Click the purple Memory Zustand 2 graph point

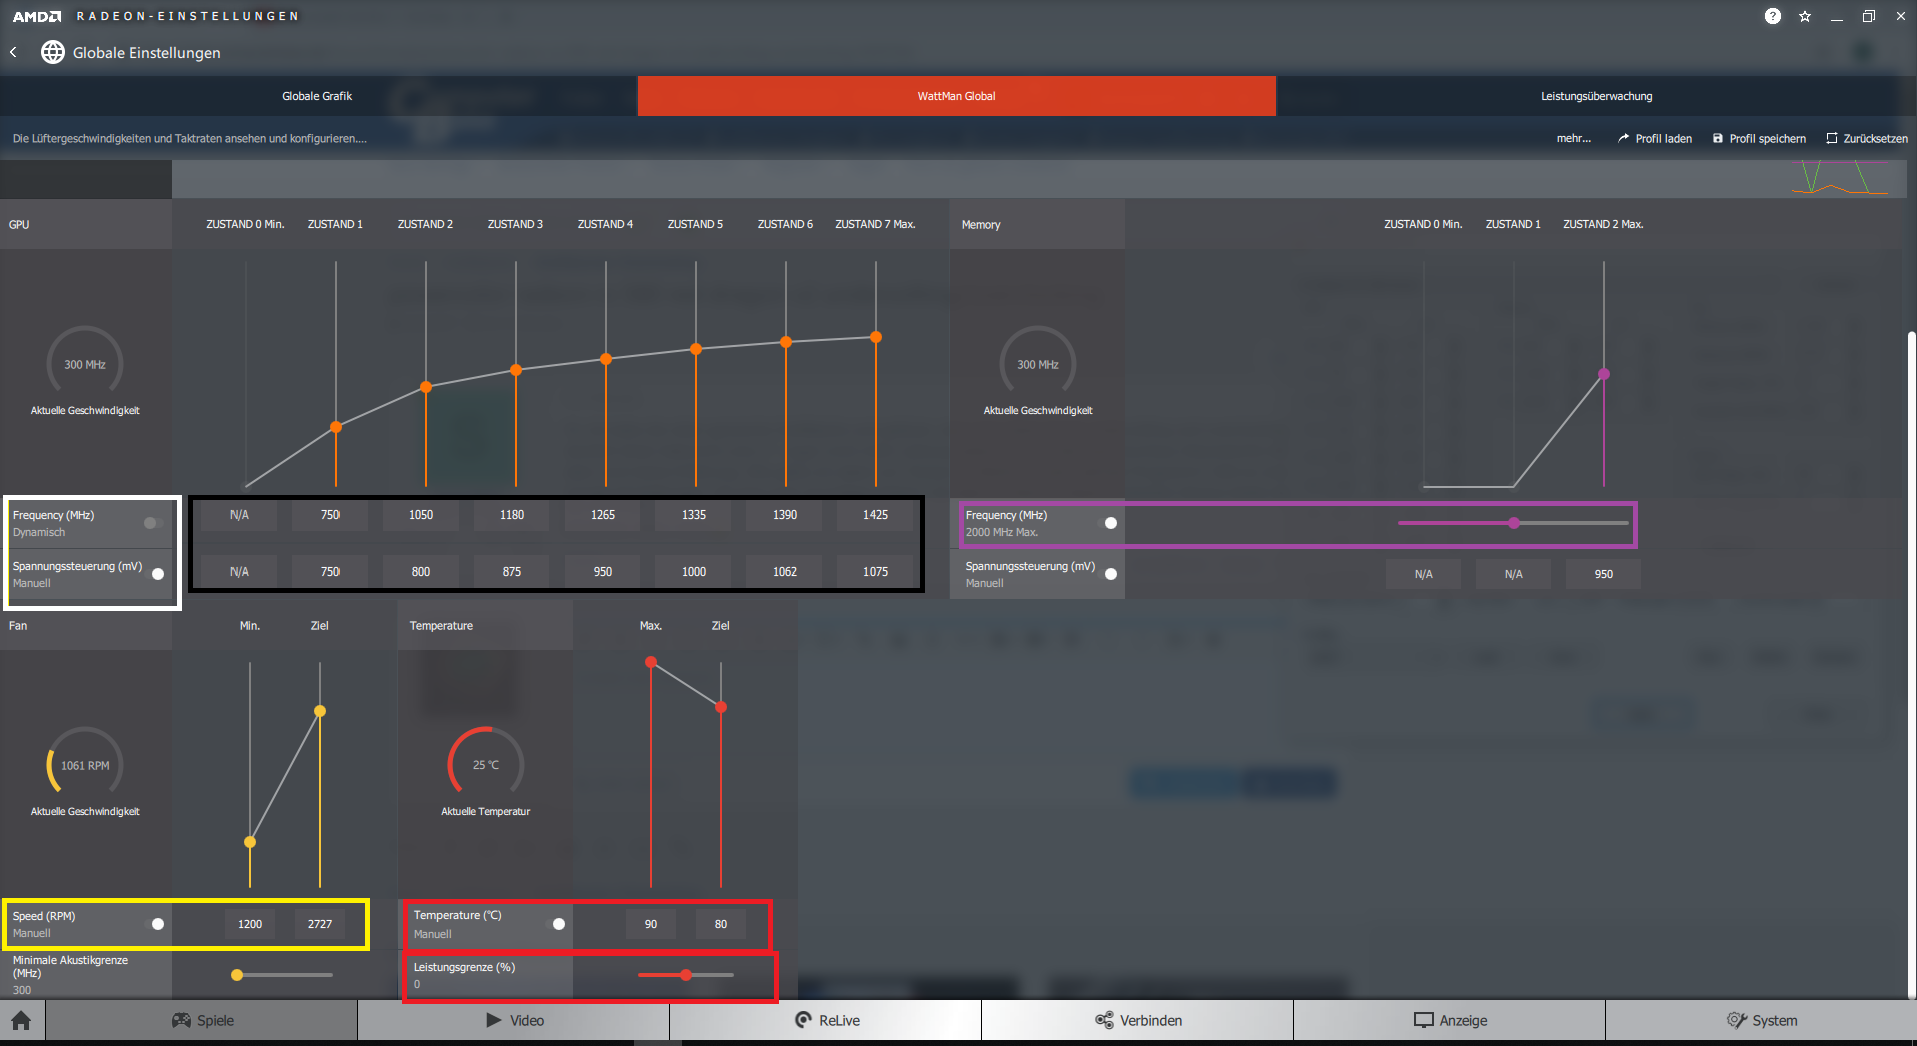1604,374
